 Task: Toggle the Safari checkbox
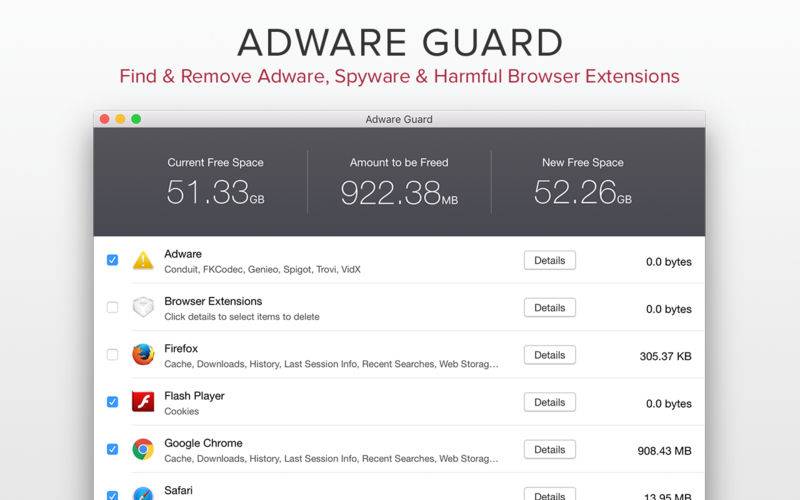(x=112, y=495)
